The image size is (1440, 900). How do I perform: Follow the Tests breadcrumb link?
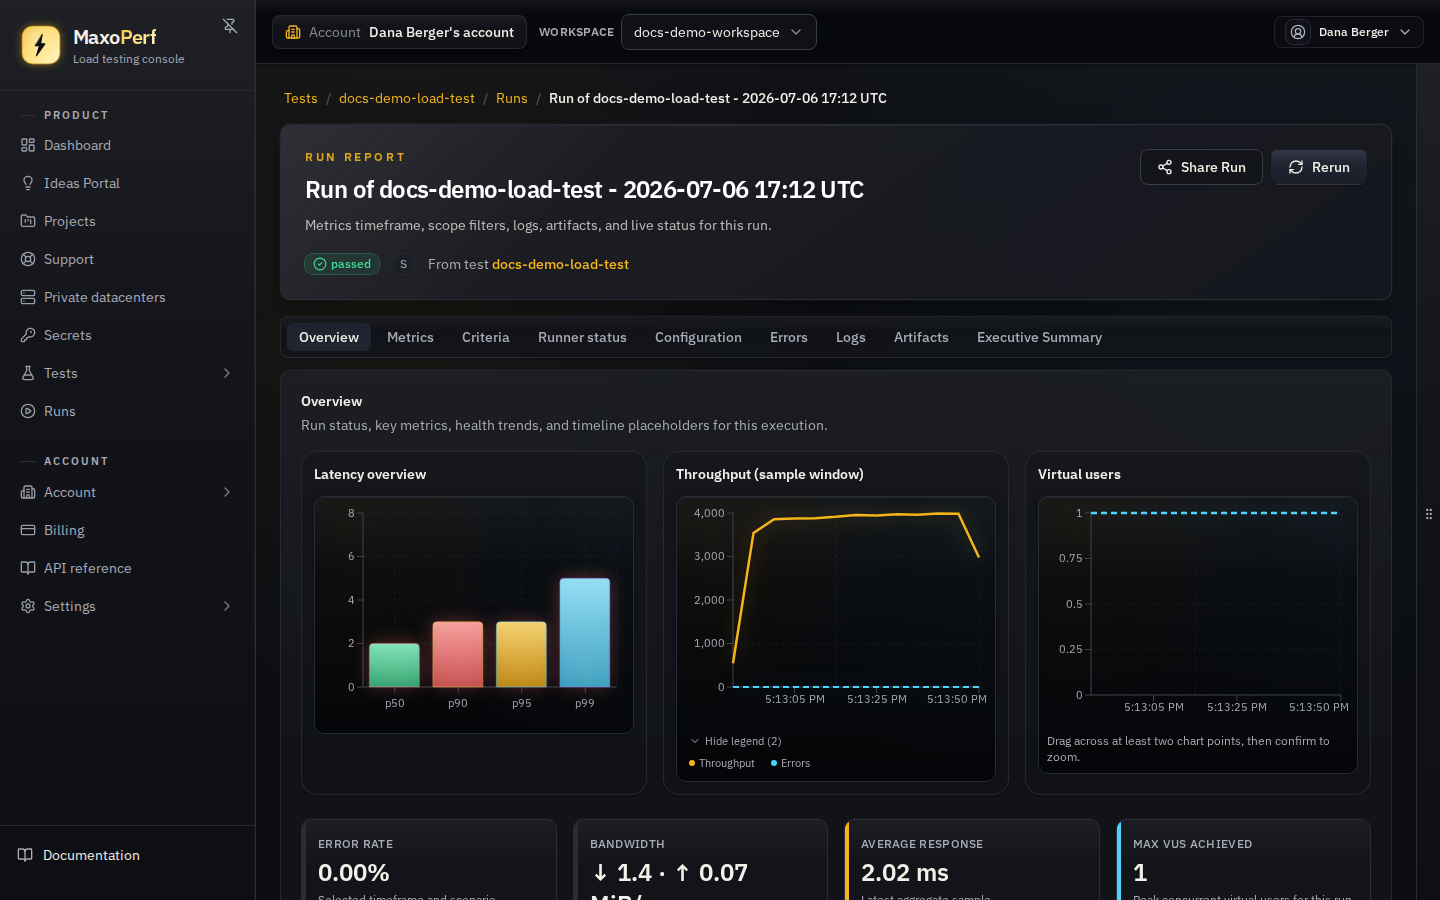301,98
